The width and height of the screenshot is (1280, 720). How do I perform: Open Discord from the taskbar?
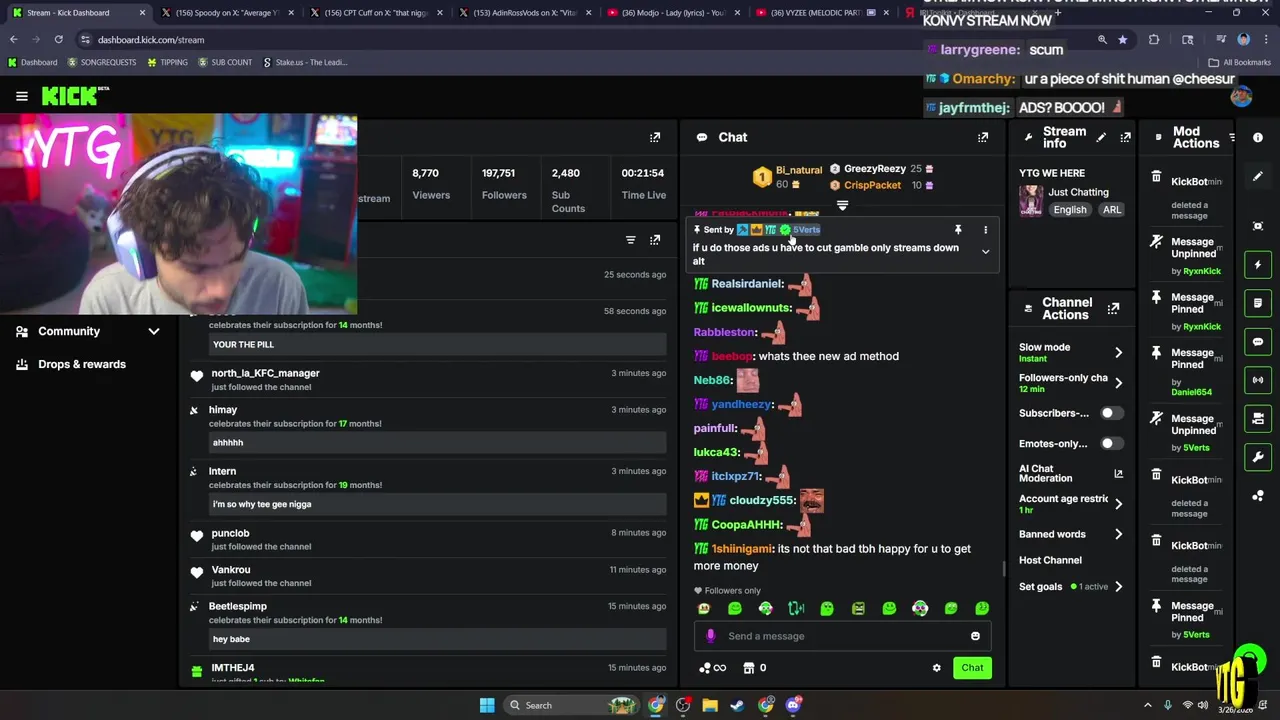click(793, 705)
